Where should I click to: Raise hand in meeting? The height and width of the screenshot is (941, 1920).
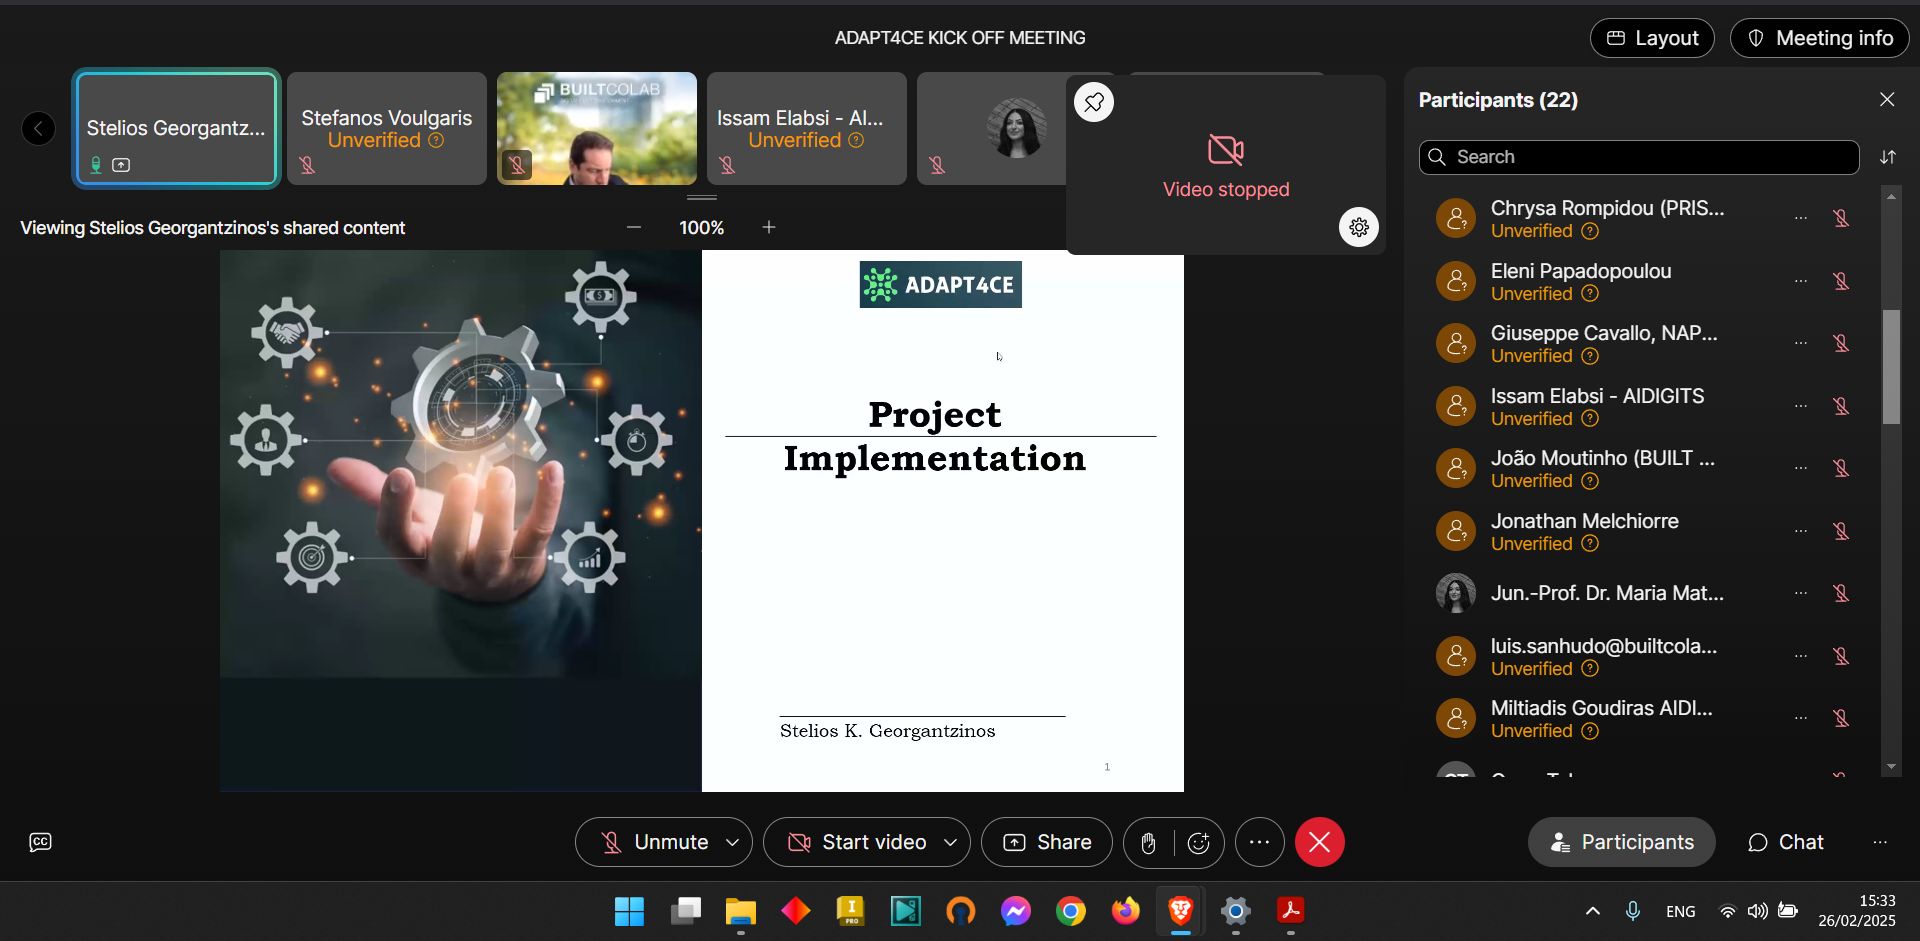pyautogui.click(x=1148, y=843)
